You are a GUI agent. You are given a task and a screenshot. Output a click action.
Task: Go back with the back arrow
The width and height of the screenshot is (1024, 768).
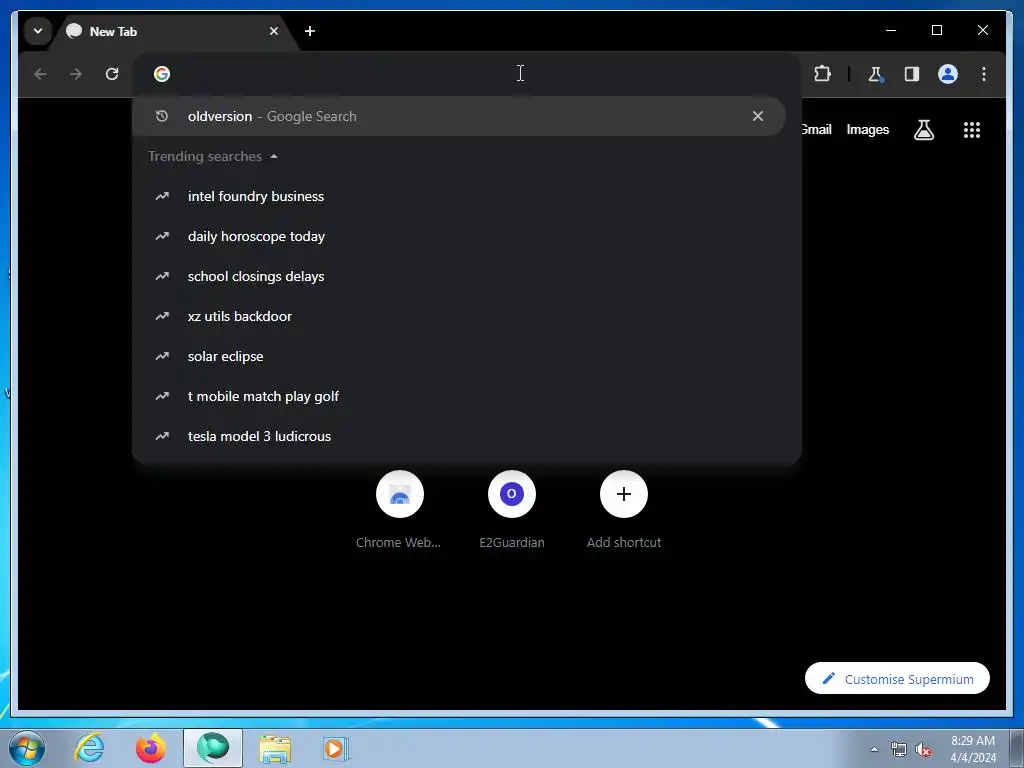click(x=40, y=74)
